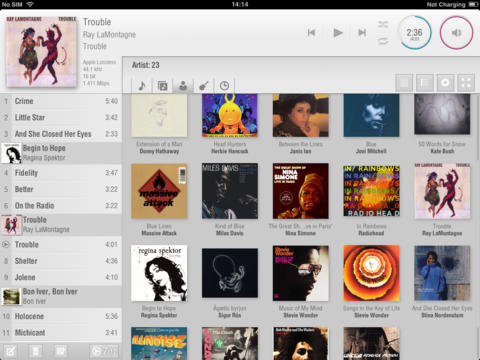Play And She Closed Her Eyes track
The height and width of the screenshot is (360, 480).
click(61, 134)
